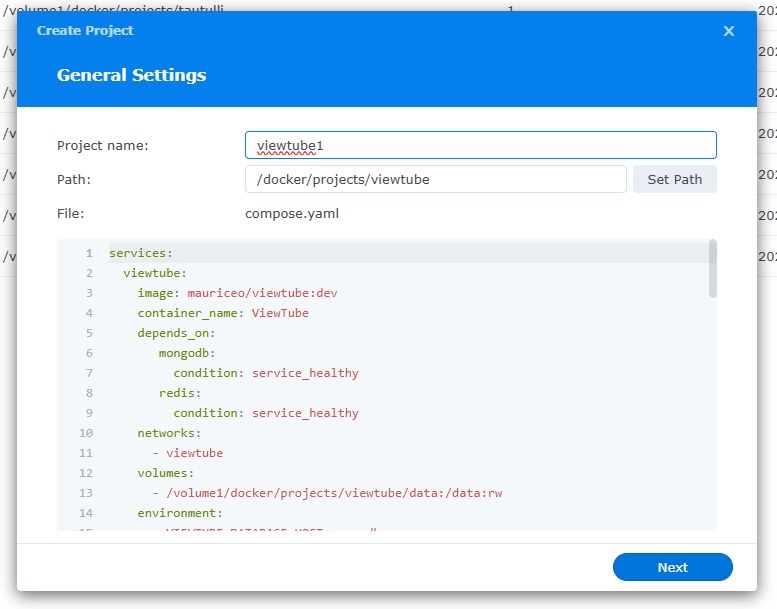Click the Set Path button
Image resolution: width=777 pixels, height=609 pixels.
pos(674,179)
